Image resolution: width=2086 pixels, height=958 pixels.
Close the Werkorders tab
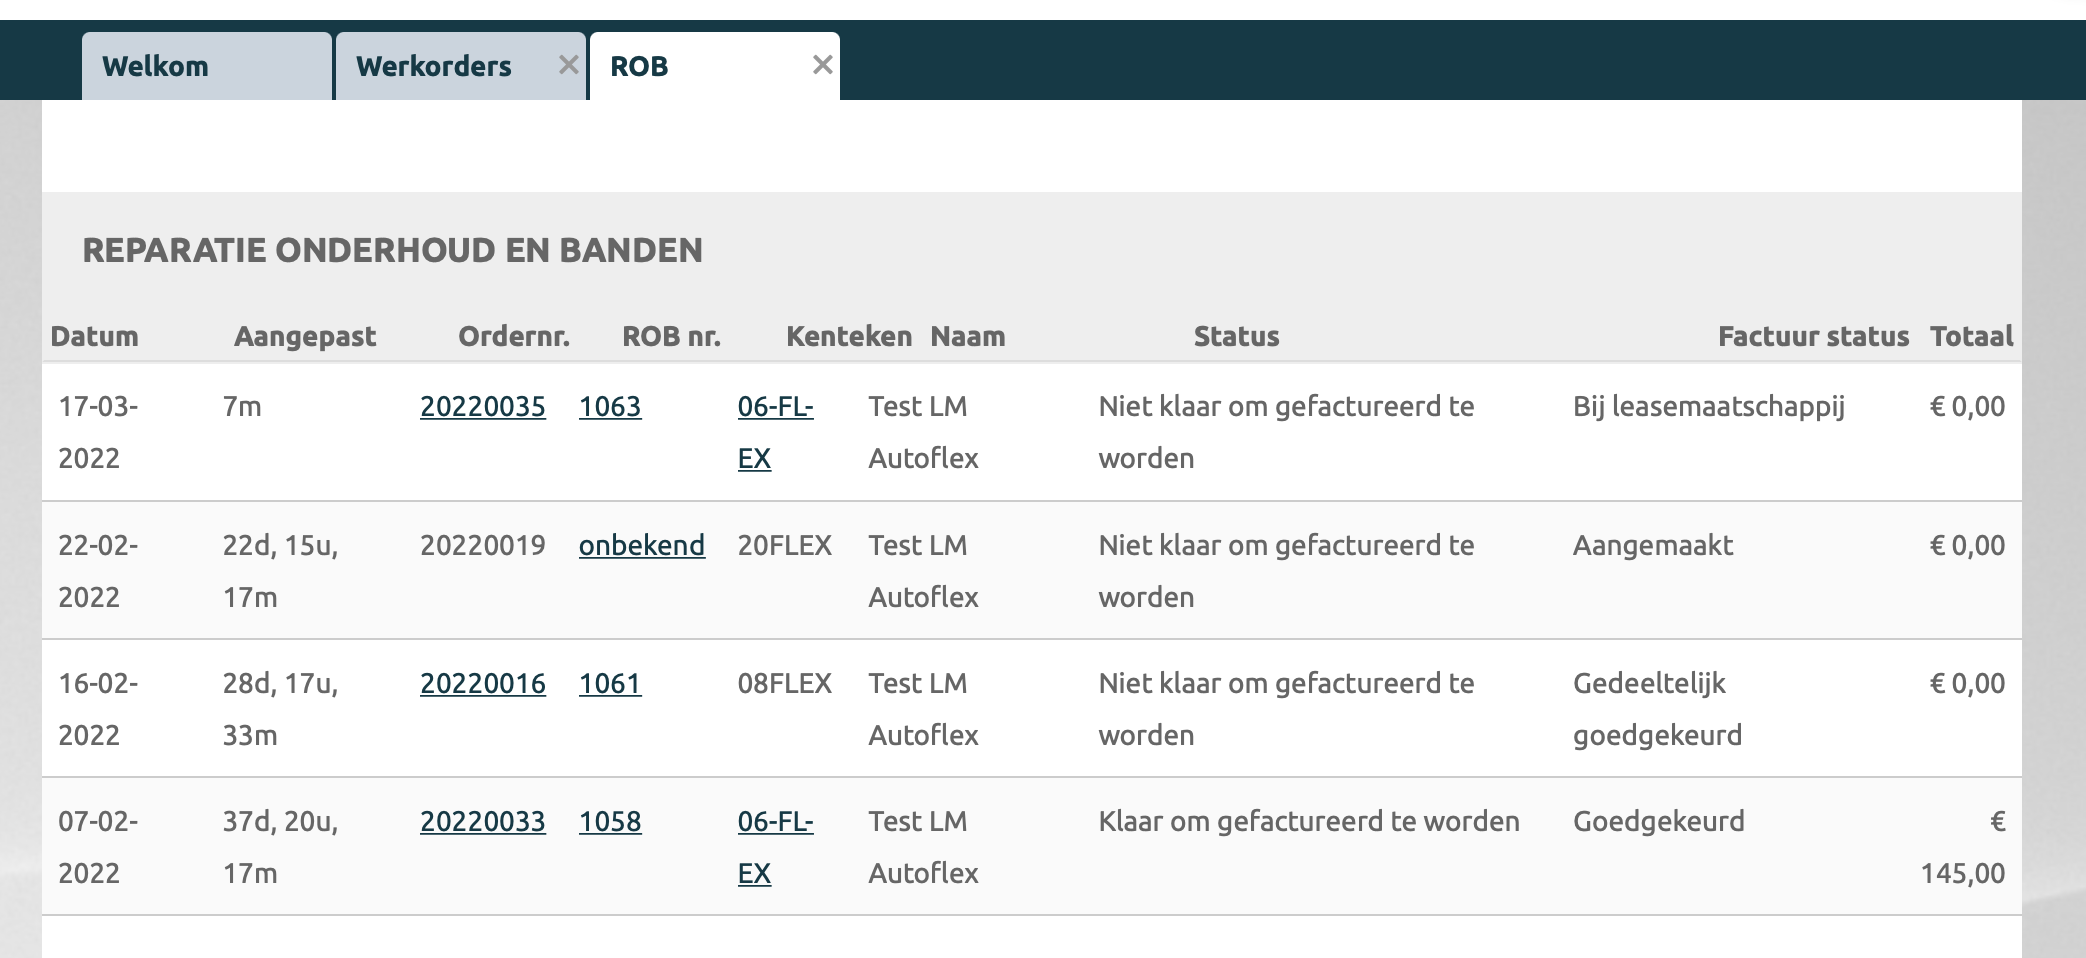[x=568, y=65]
